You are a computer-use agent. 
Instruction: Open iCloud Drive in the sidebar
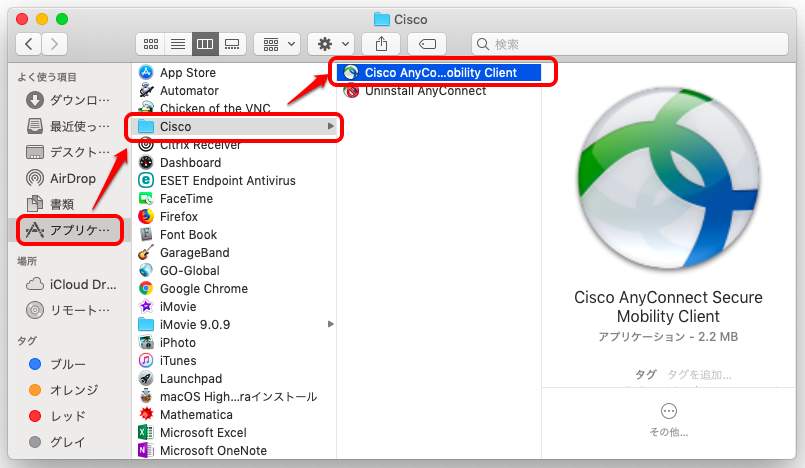[x=69, y=284]
